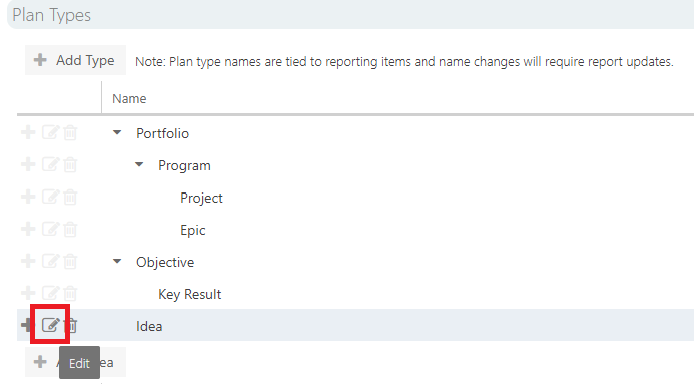Collapse the Program tree node
Viewport: 694px width, 384px height.
click(139, 165)
